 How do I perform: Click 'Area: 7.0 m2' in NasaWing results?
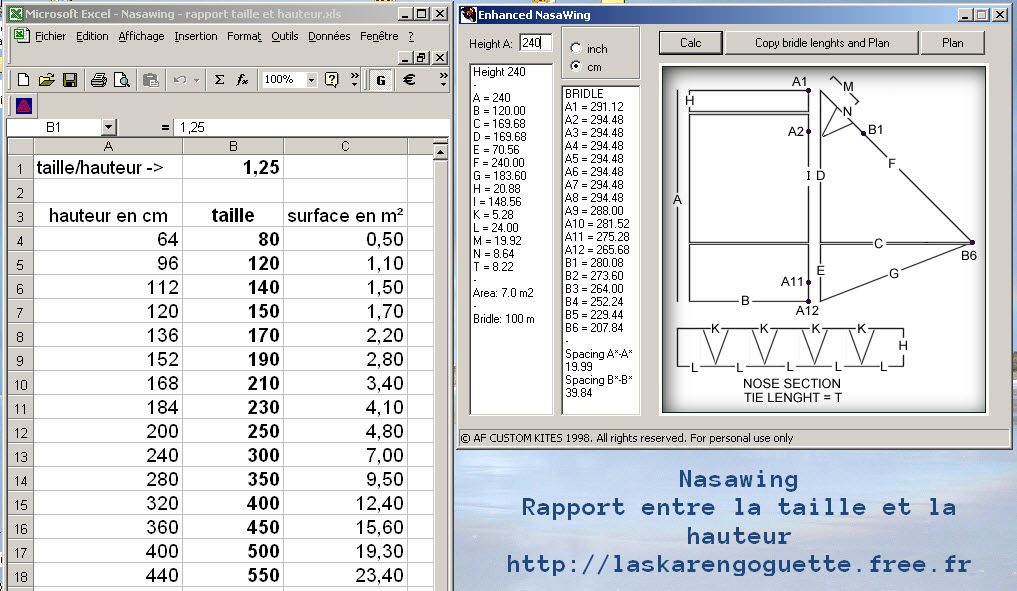[x=503, y=293]
